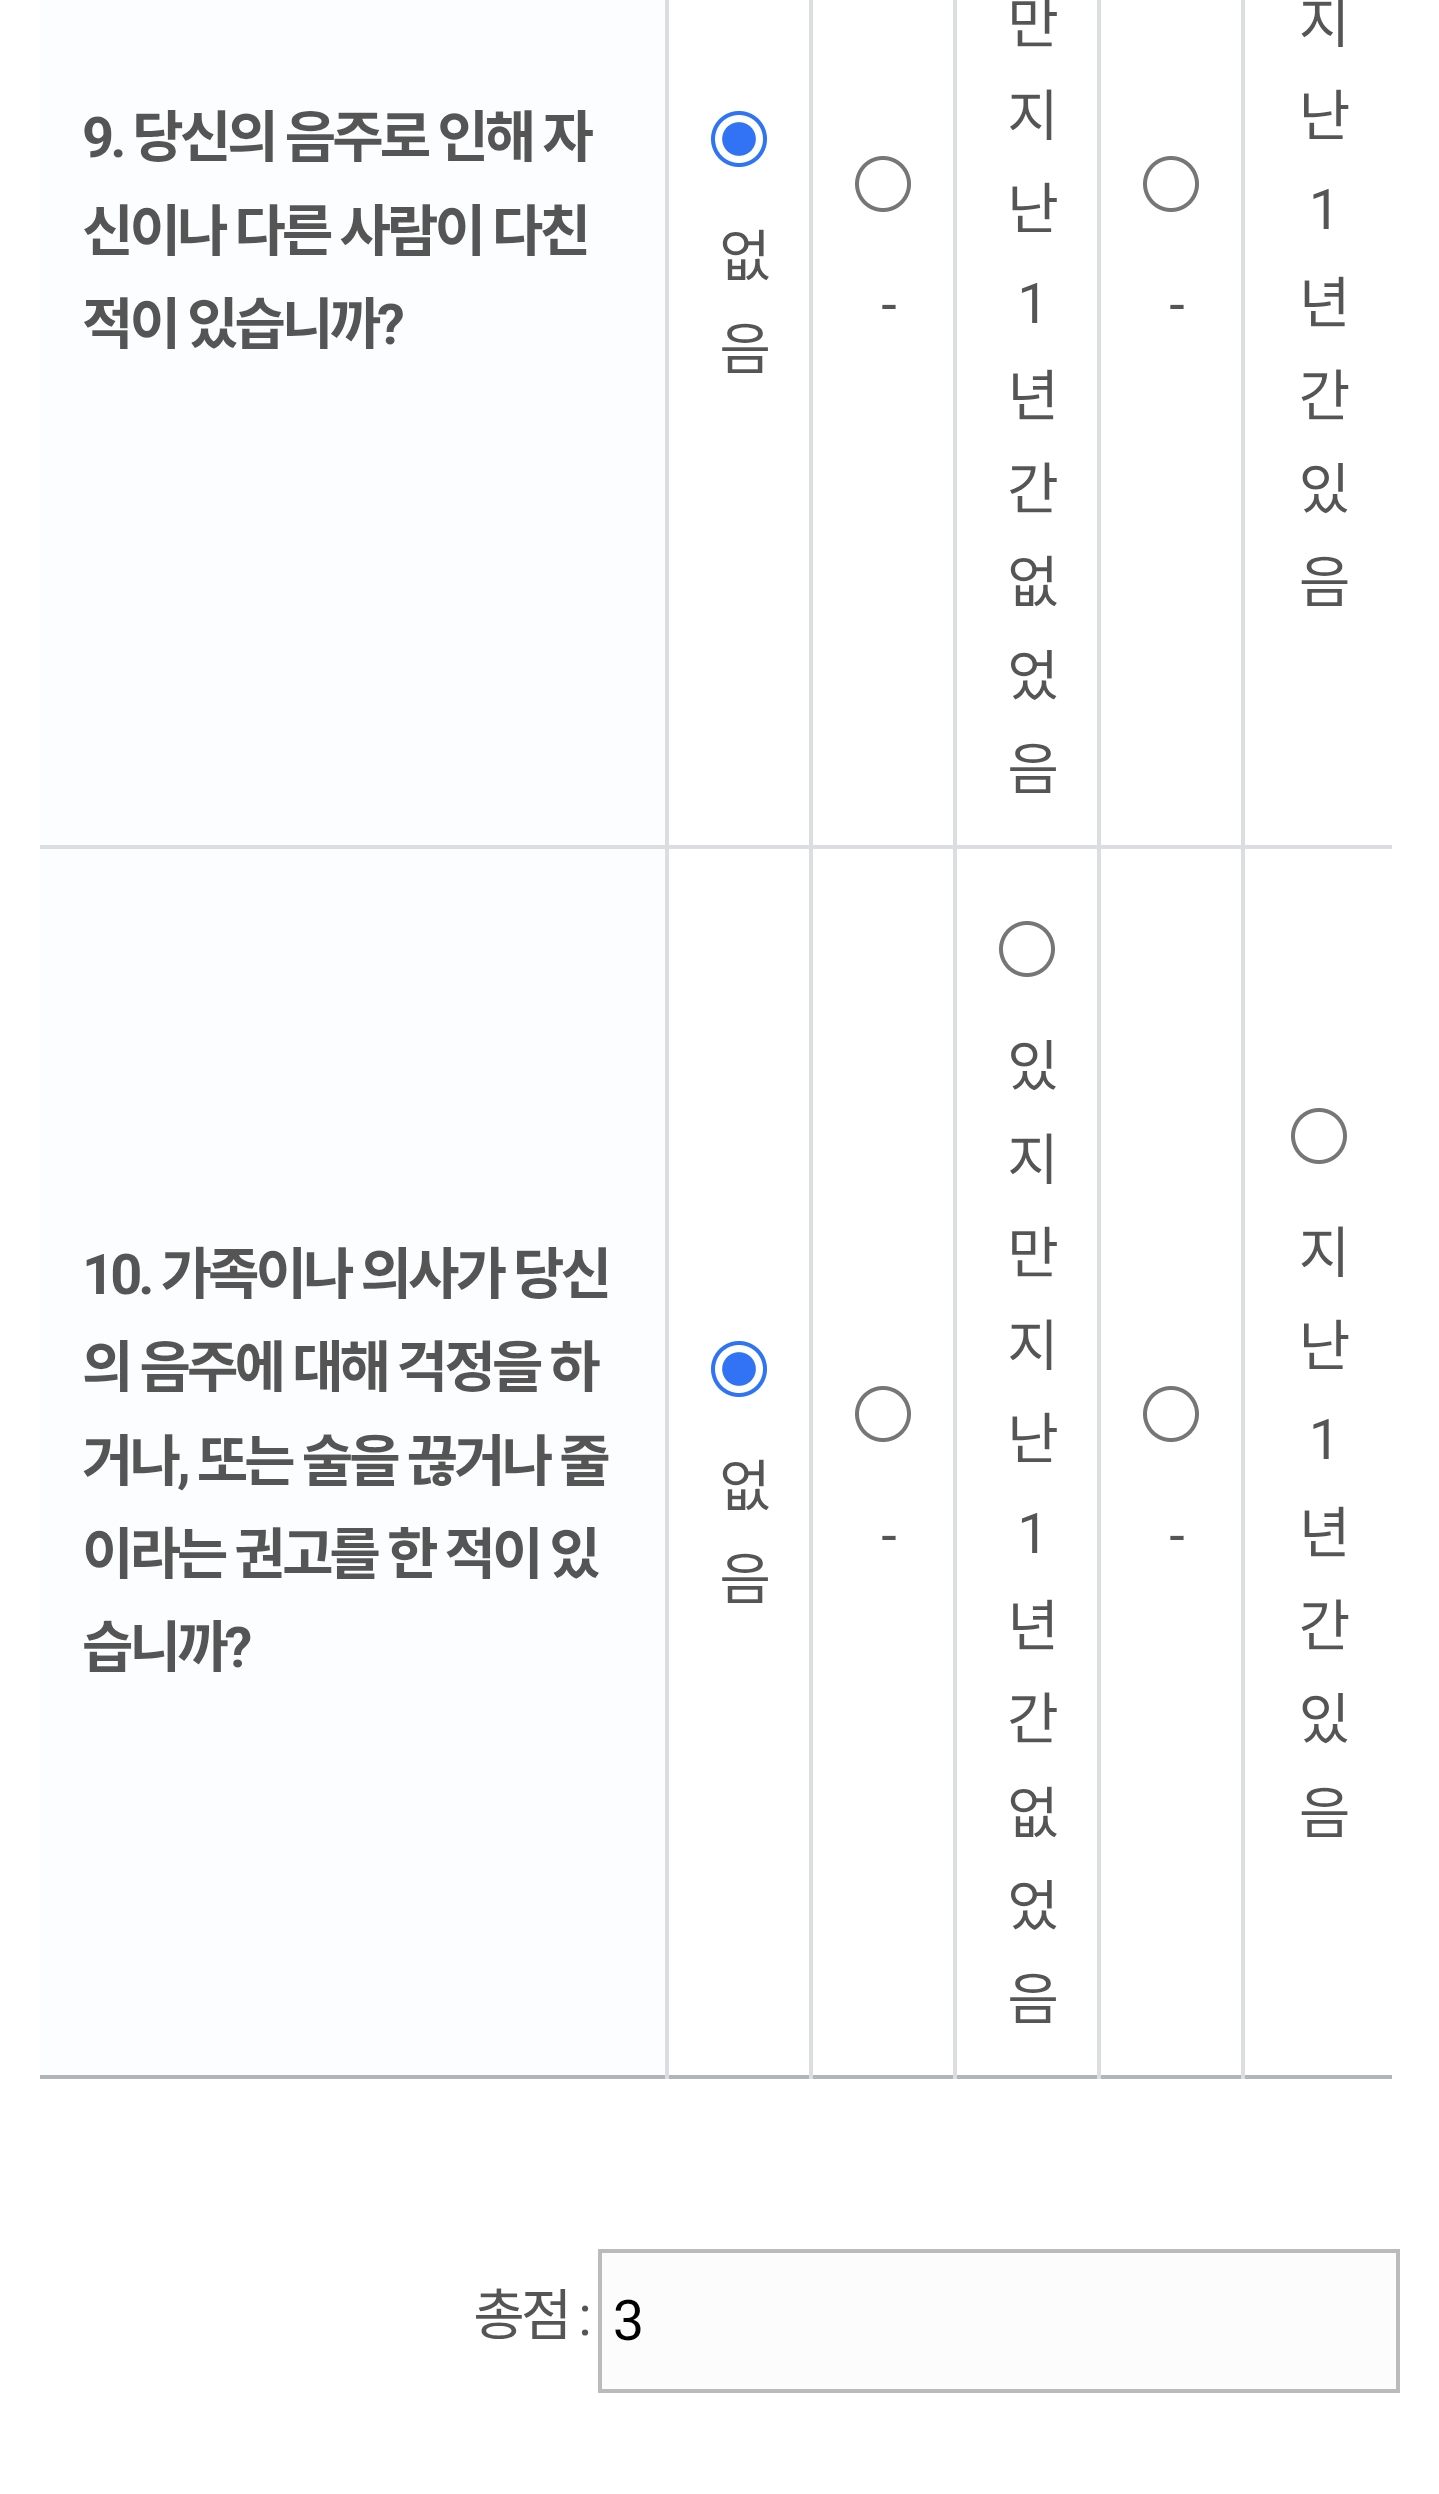Screen dimensions: 1439x2494
Task: Click question 10's '지난 1년간 있음' label text
Action: pyautogui.click(x=1323, y=1530)
